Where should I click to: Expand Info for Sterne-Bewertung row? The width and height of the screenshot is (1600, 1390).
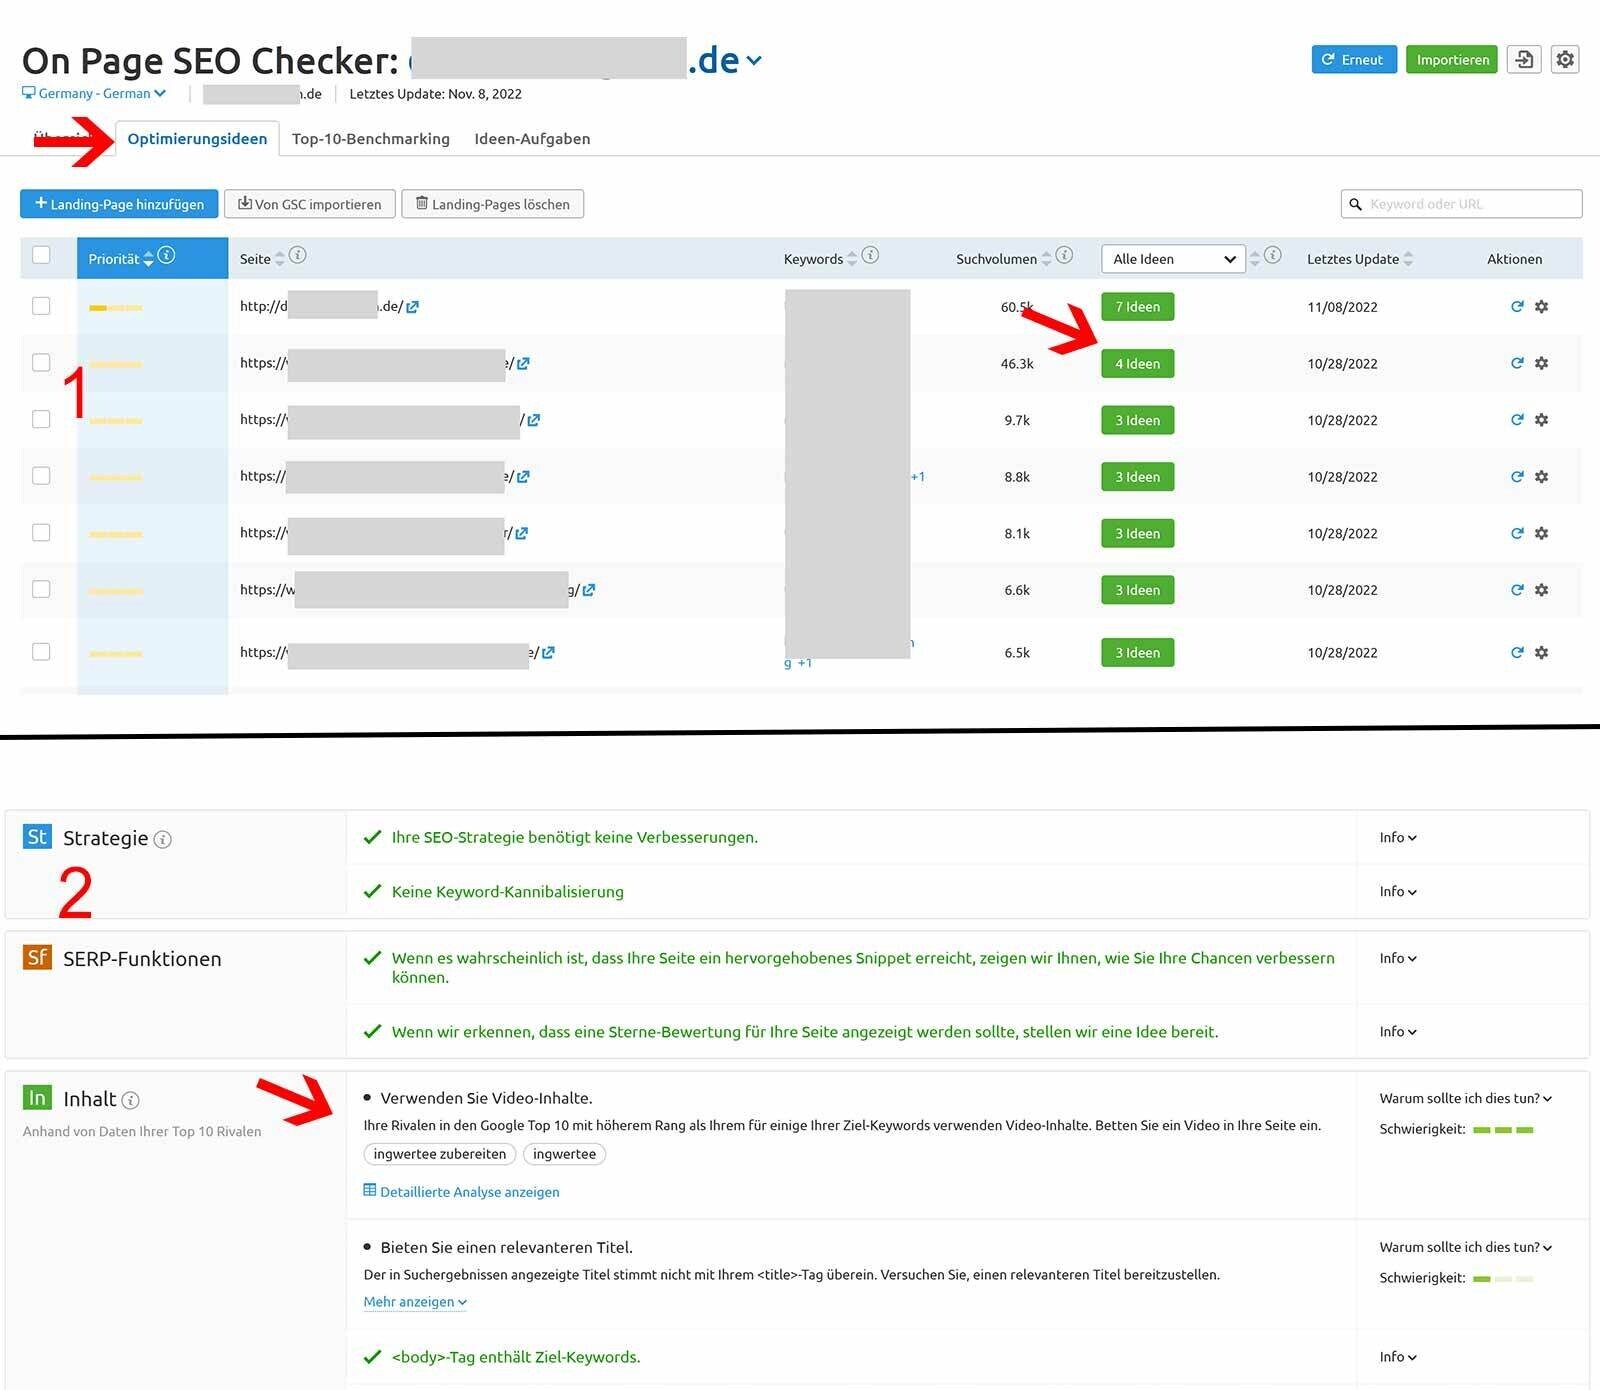(x=1398, y=1031)
